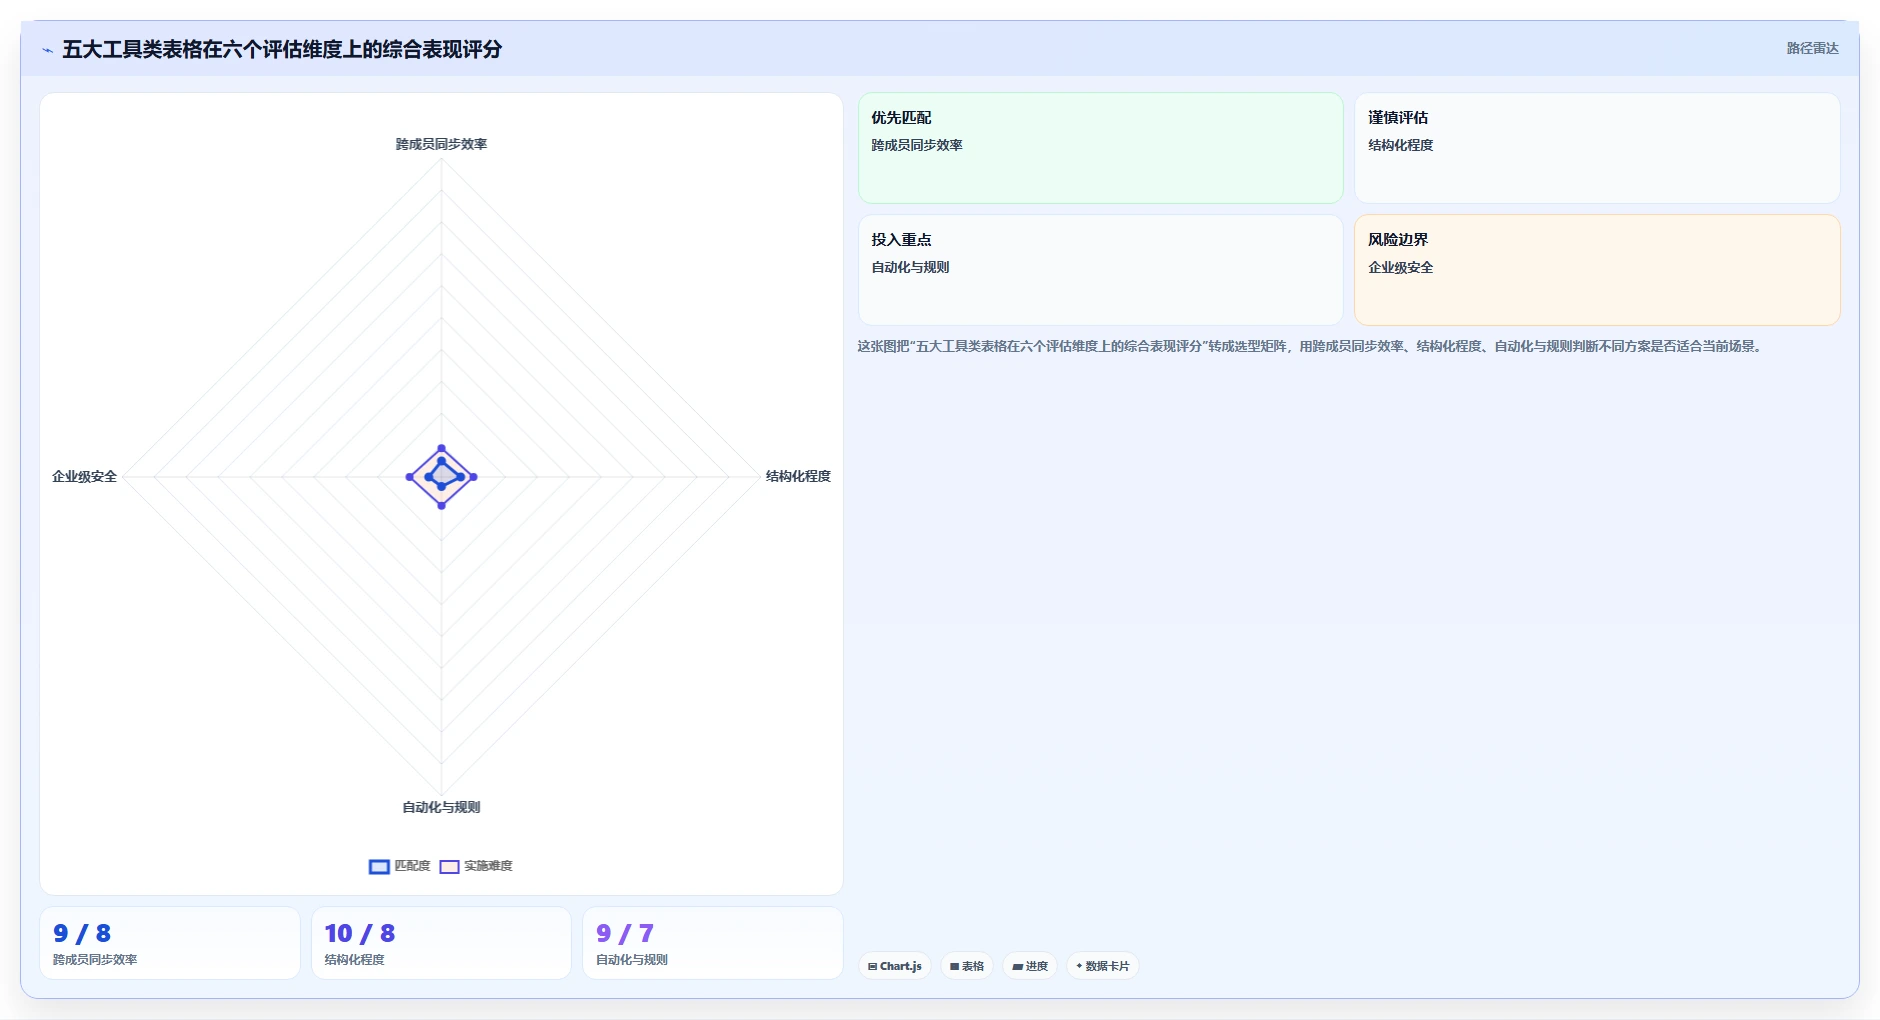Click the 企业级安全 radar axis label

84,476
